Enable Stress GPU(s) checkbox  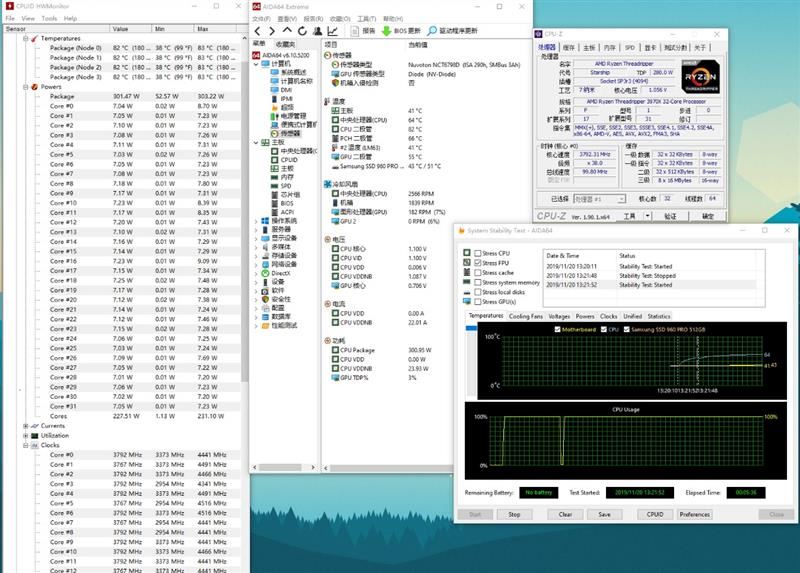coord(478,302)
